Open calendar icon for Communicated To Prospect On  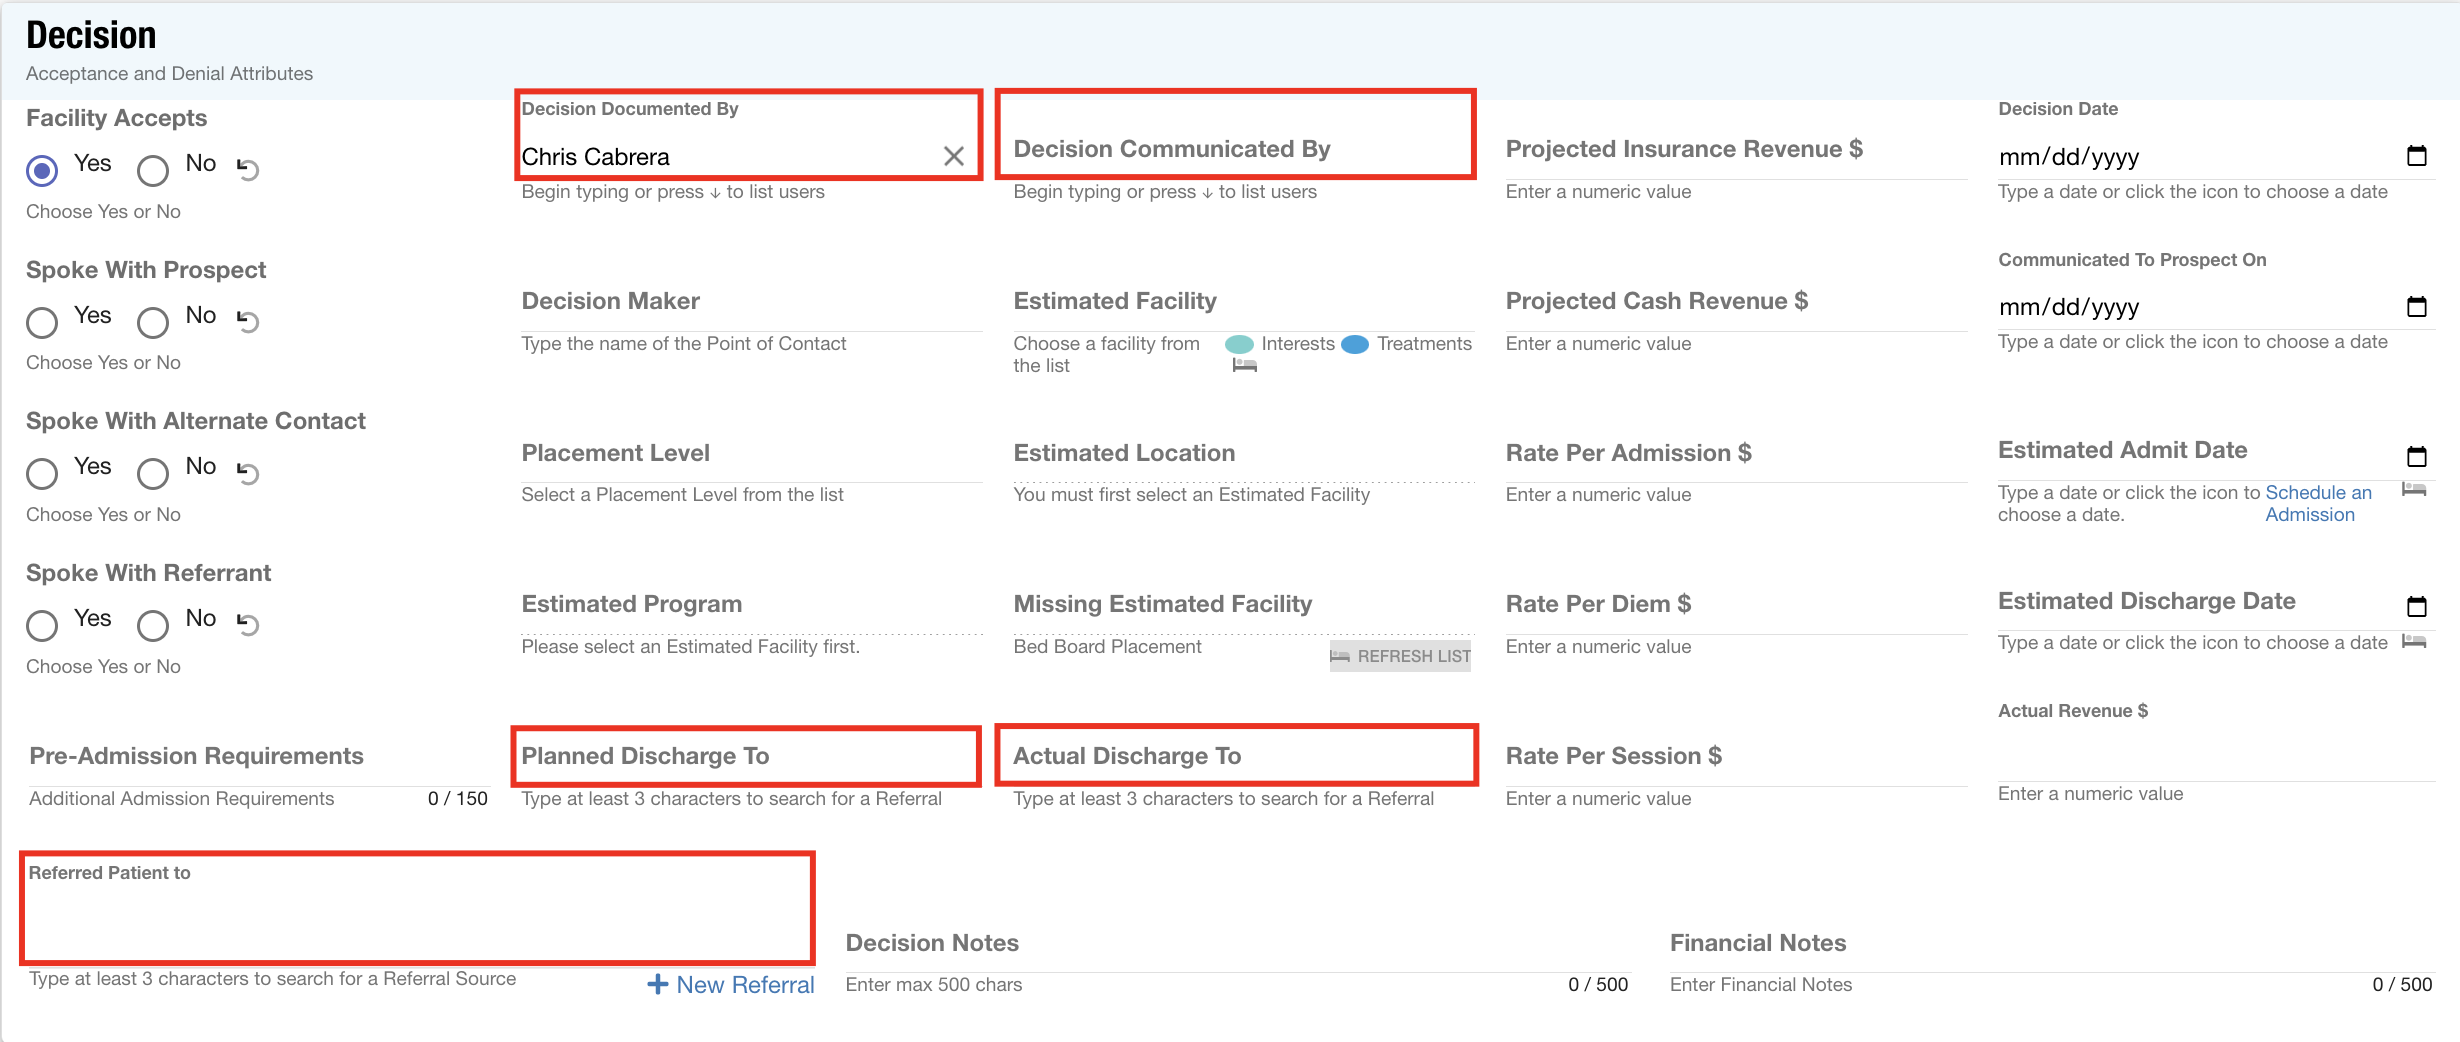coord(2416,307)
